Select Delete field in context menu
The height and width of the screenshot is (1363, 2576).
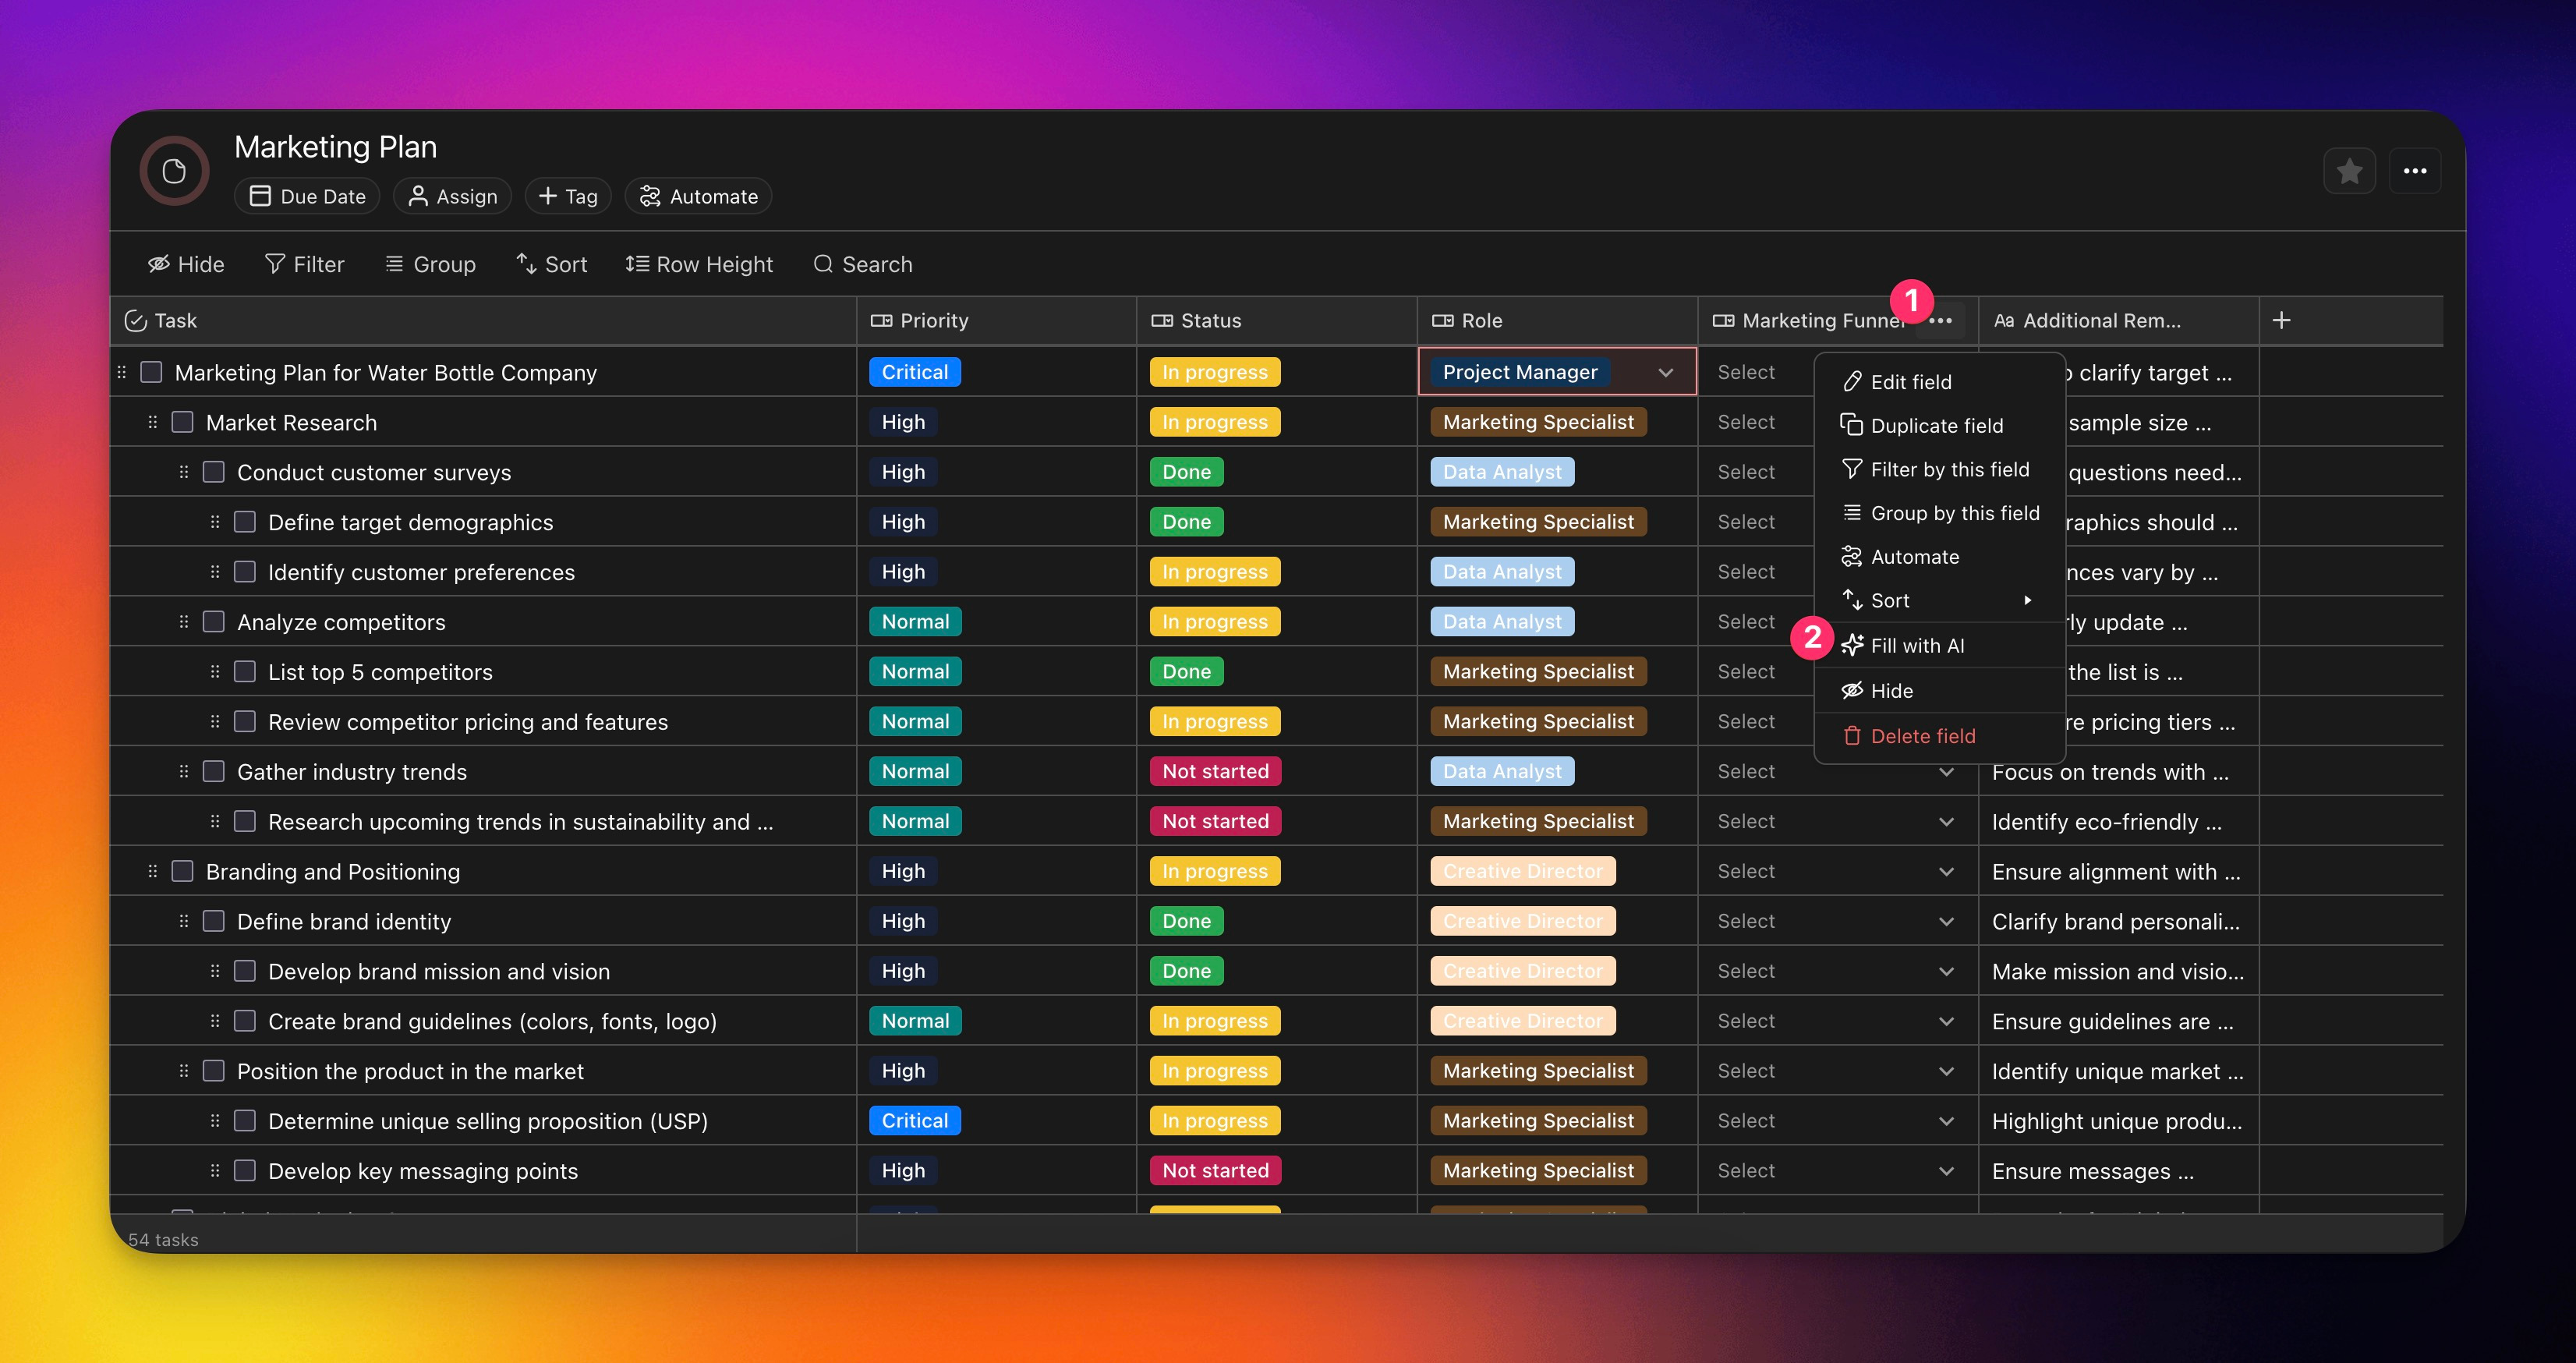[1921, 736]
